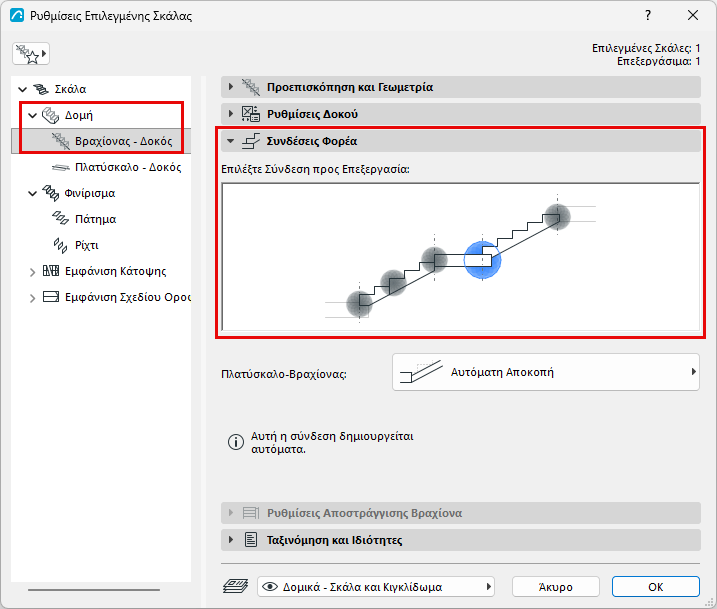This screenshot has height=609, width=717.
Task: Click the Εμφάνιση Κάτοψης icon
Action: pos(51,271)
